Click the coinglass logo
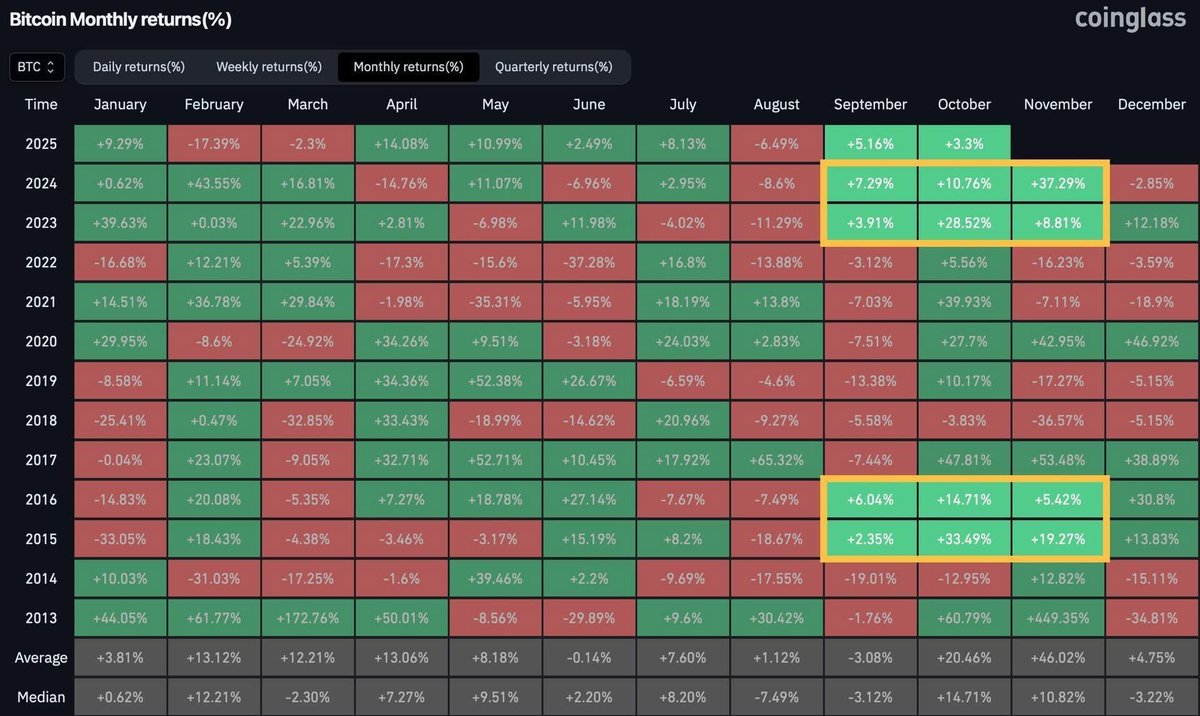 pos(1130,19)
